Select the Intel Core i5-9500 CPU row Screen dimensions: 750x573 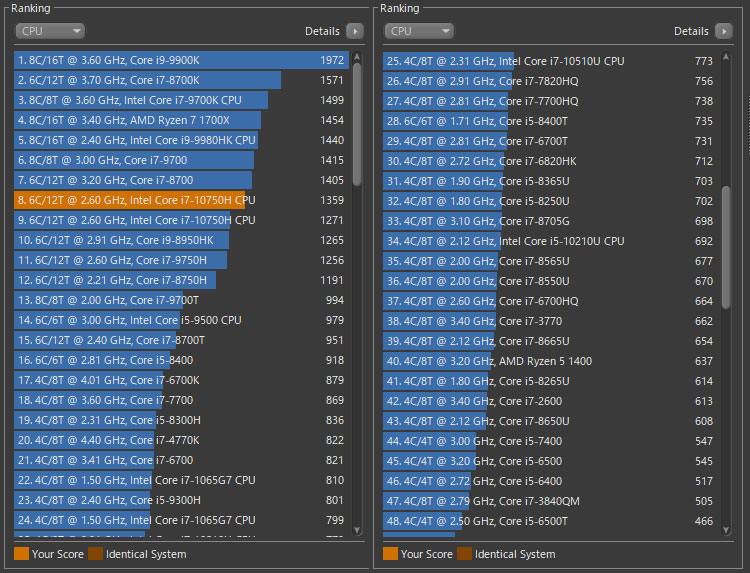[x=182, y=320]
